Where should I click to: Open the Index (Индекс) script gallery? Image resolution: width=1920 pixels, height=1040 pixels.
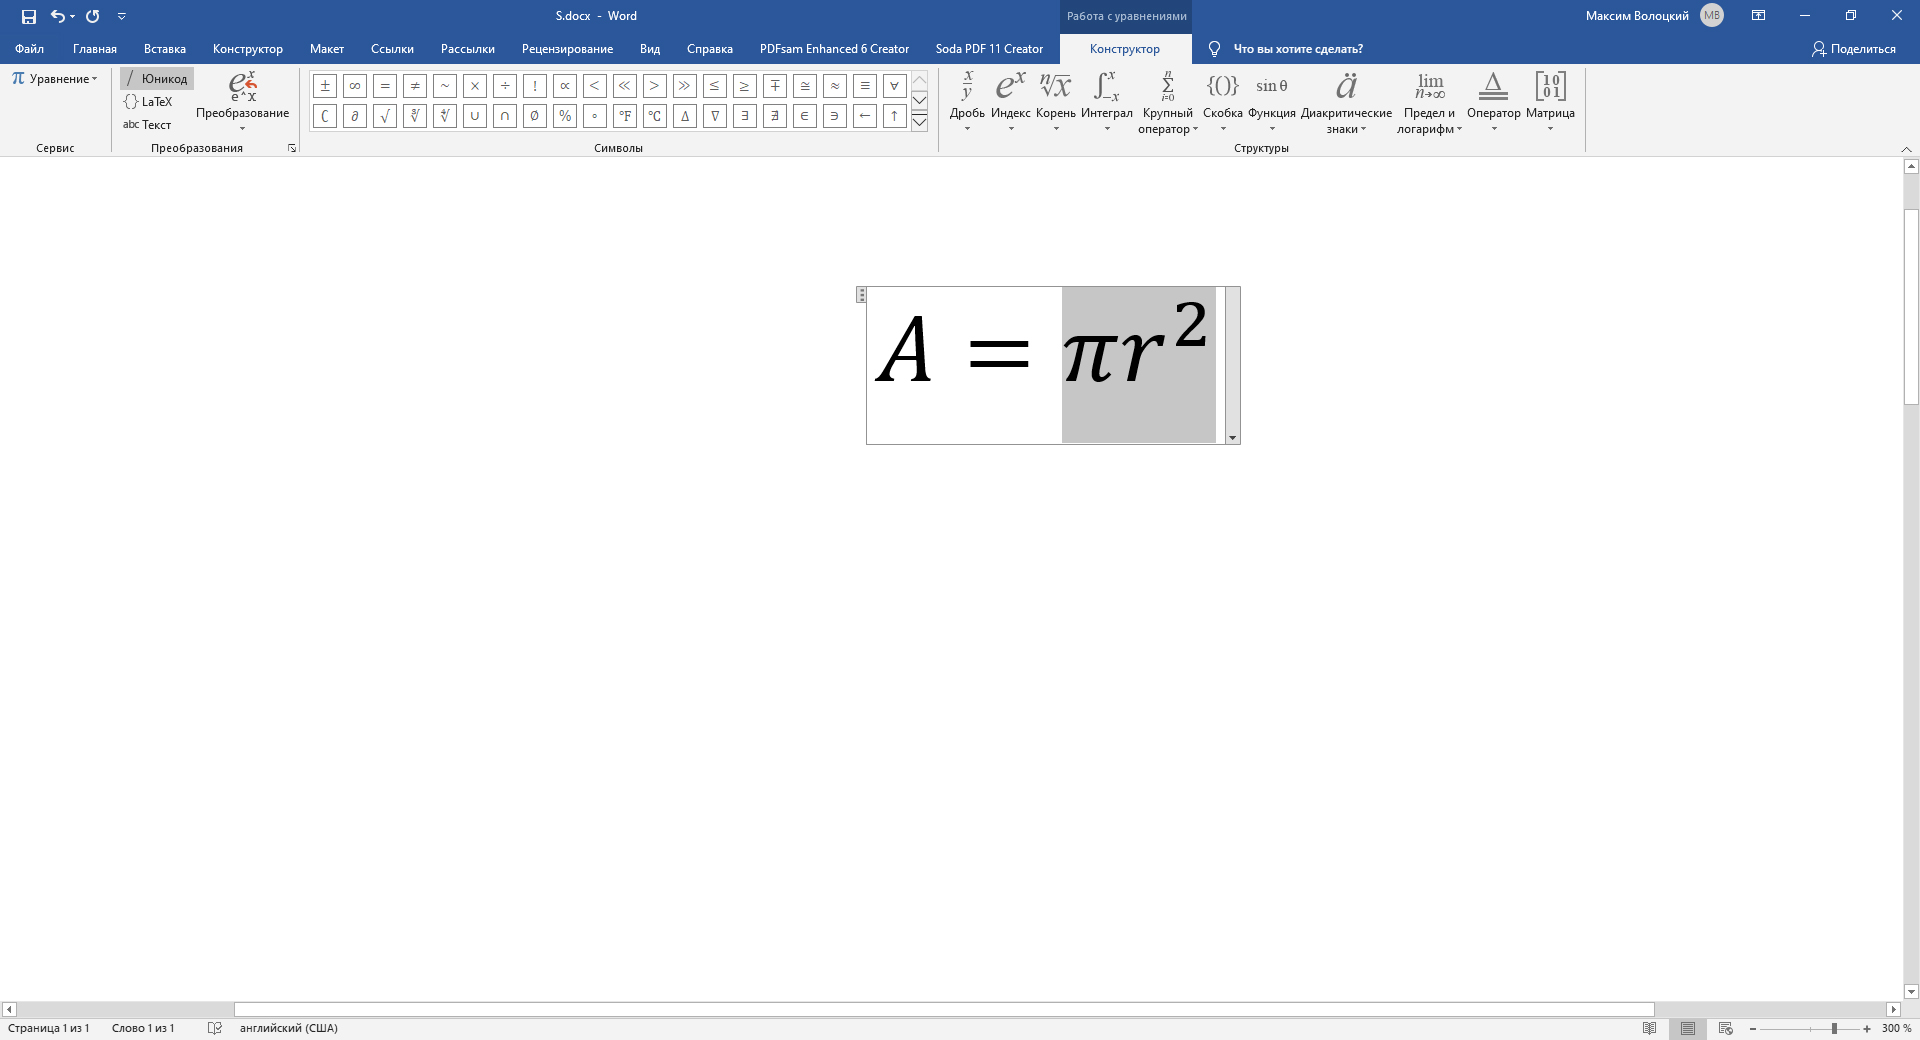(1010, 101)
